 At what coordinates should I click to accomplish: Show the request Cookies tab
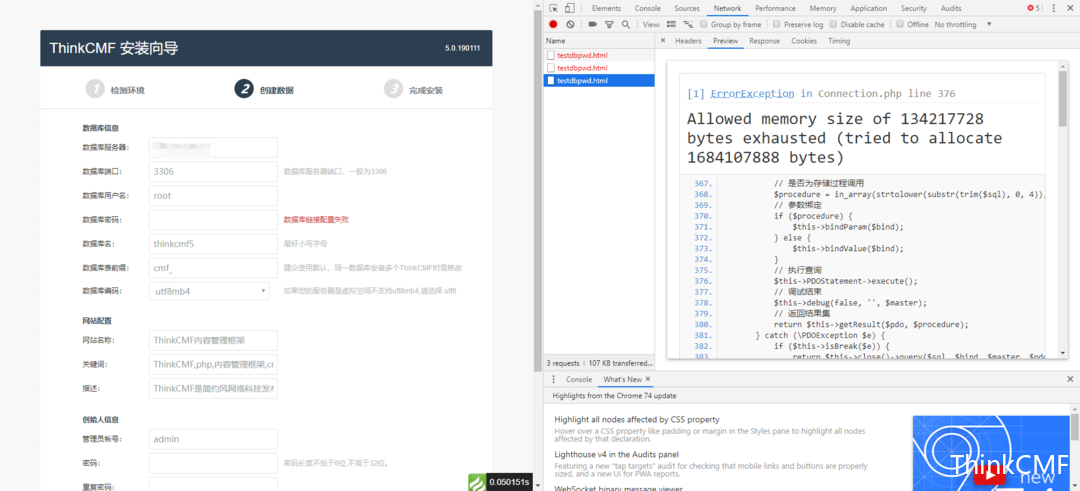(x=804, y=41)
